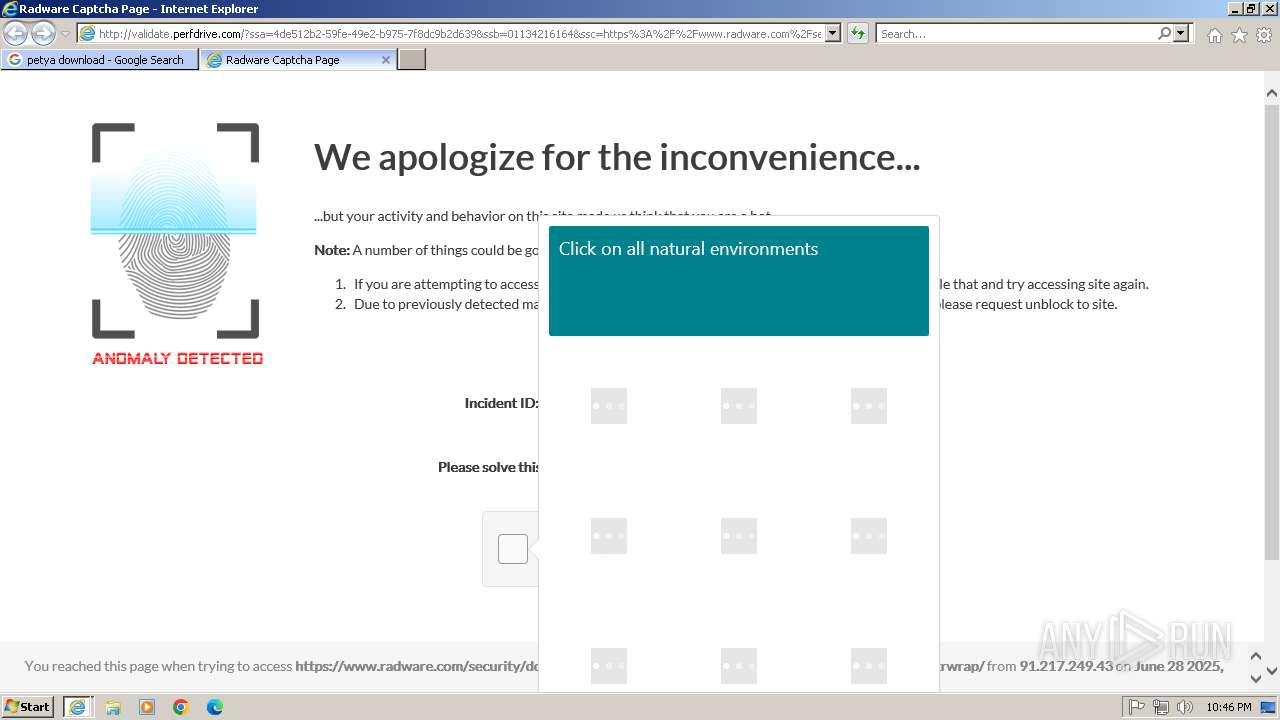Open the Windows Start button
The image size is (1280, 720).
(x=28, y=707)
